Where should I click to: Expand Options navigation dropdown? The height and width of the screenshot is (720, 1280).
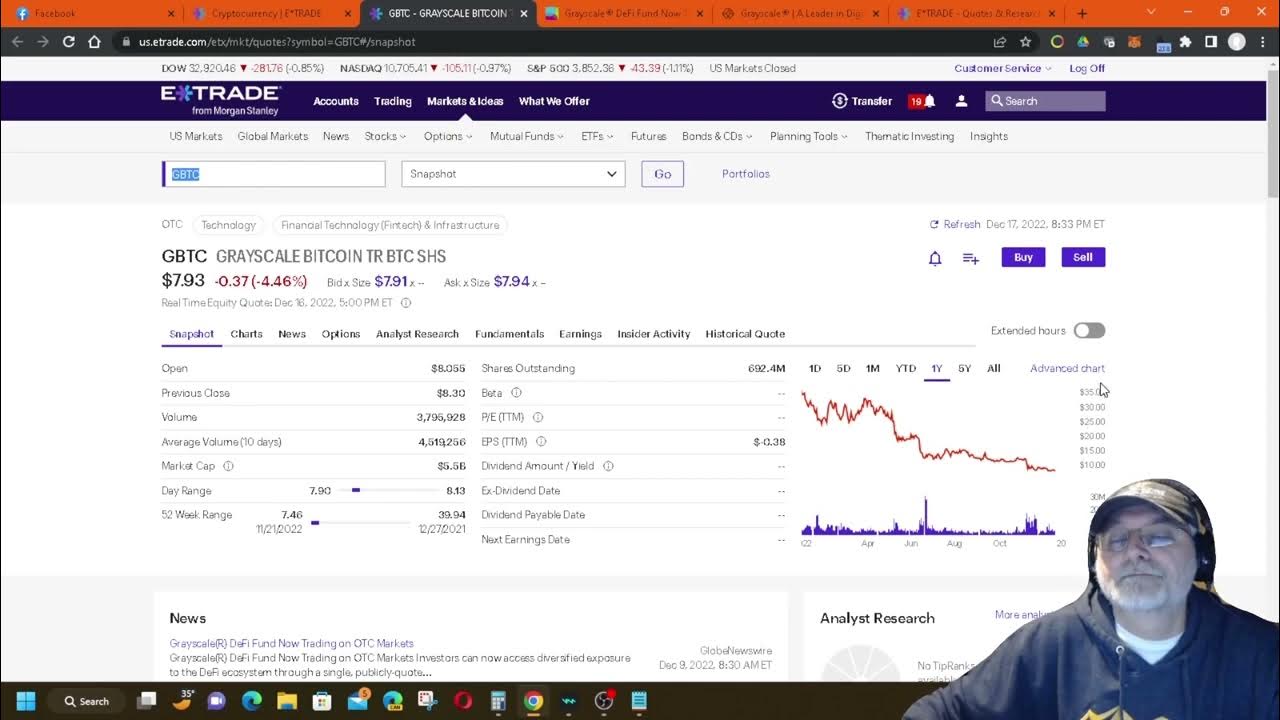point(447,136)
